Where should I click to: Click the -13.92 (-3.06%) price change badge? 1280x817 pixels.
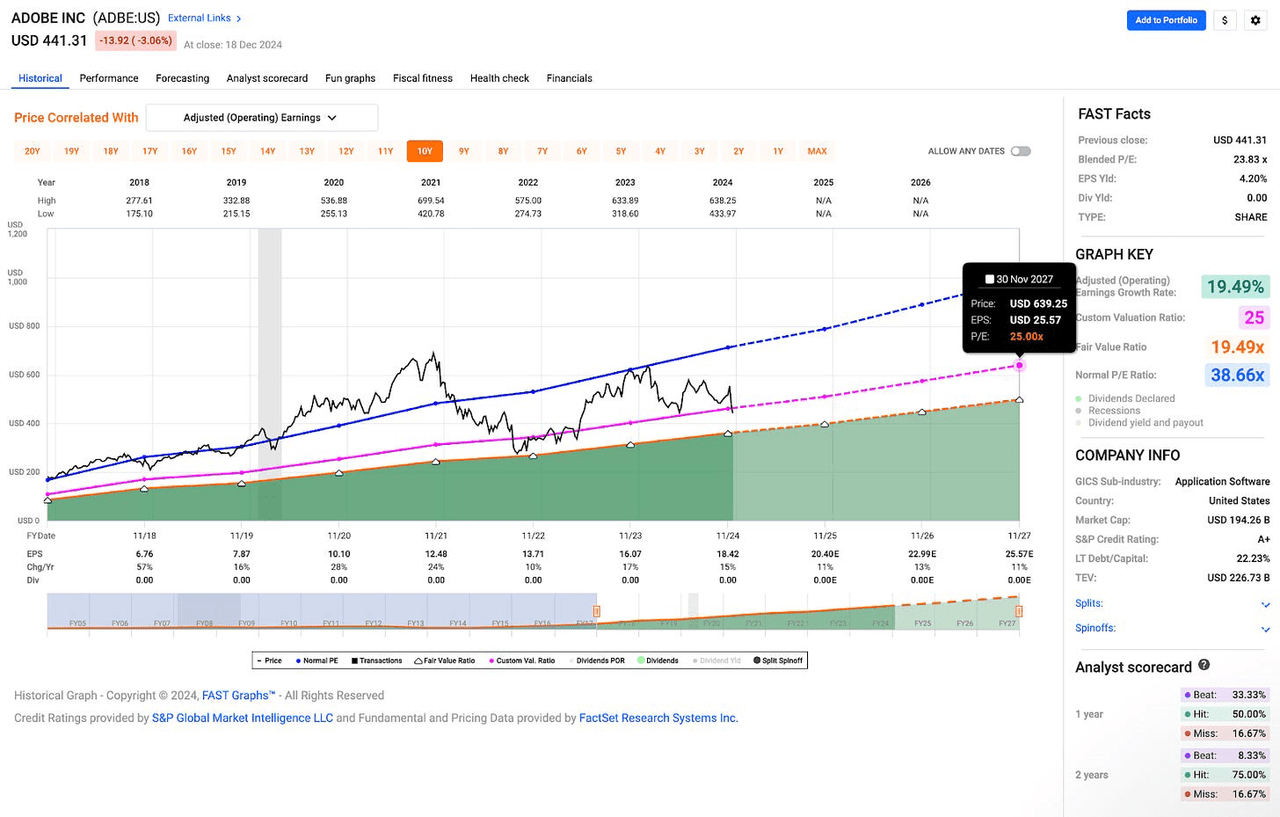pyautogui.click(x=136, y=41)
